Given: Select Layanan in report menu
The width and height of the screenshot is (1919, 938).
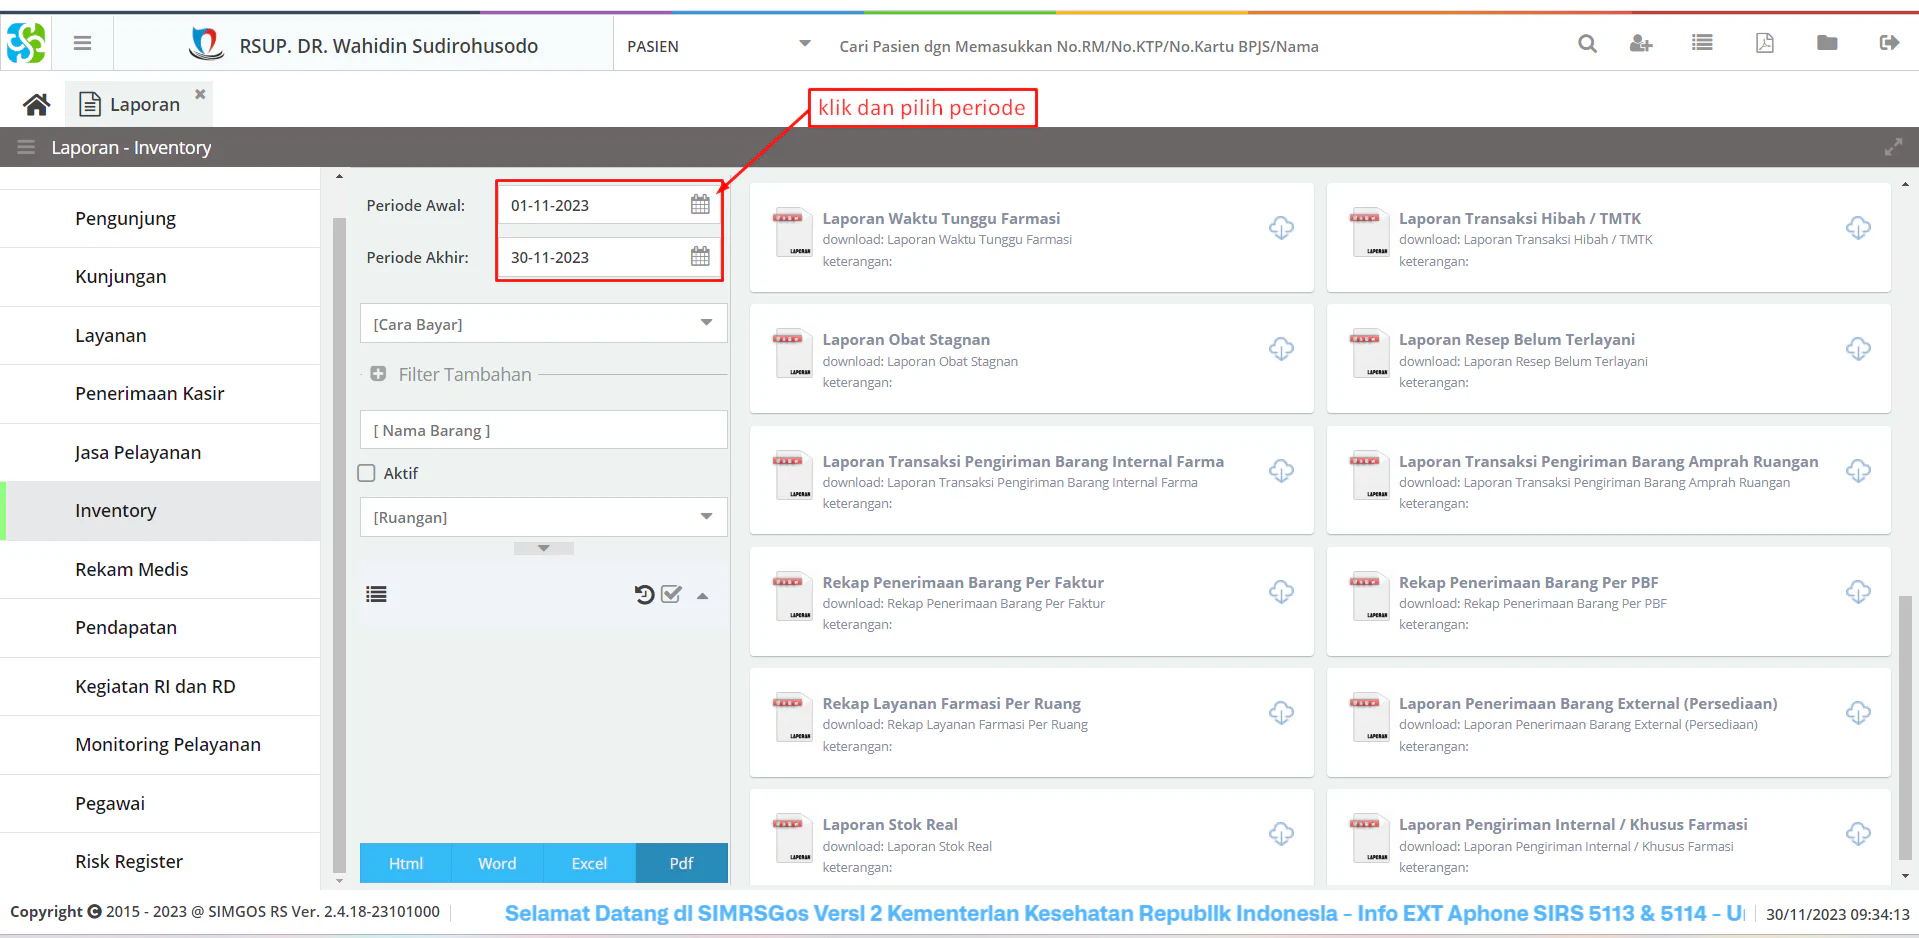Looking at the screenshot, I should tap(160, 336).
